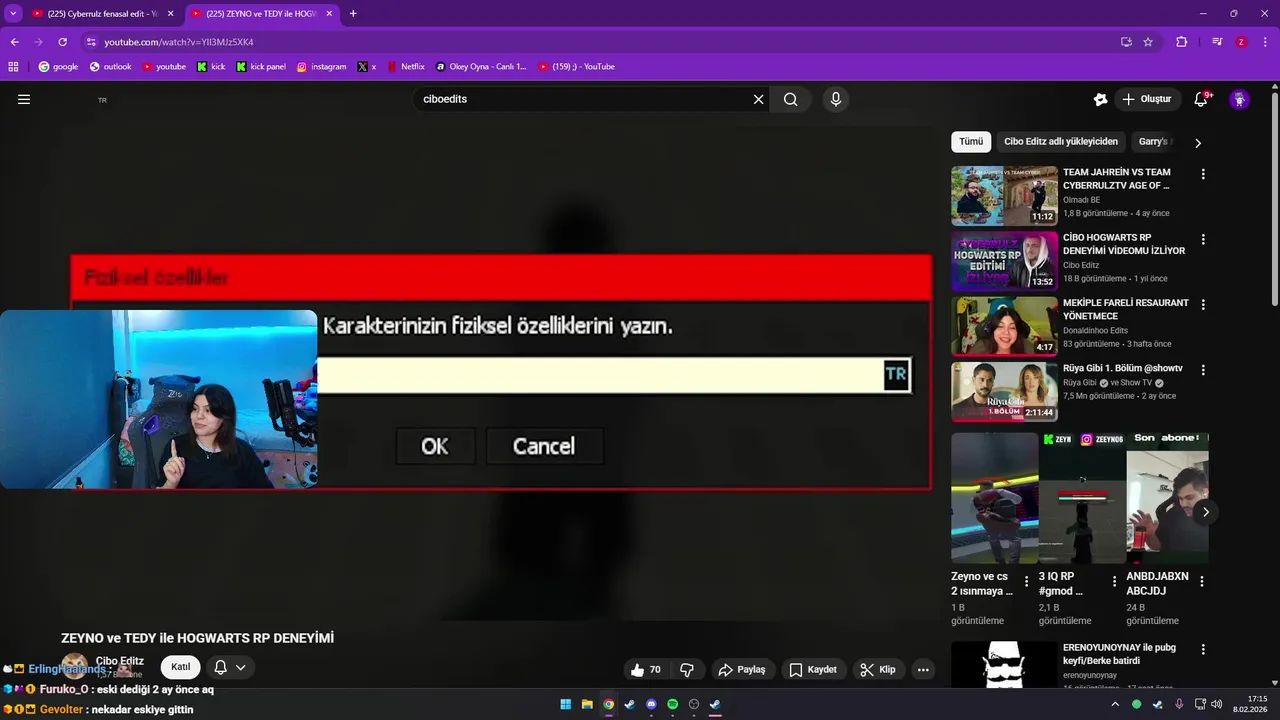Open the YouTube guide hamburger menu
The height and width of the screenshot is (720, 1280).
coord(24,99)
